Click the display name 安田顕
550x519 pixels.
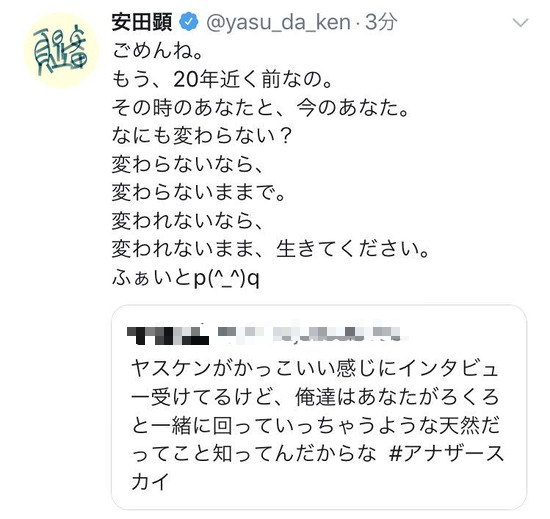coord(142,22)
